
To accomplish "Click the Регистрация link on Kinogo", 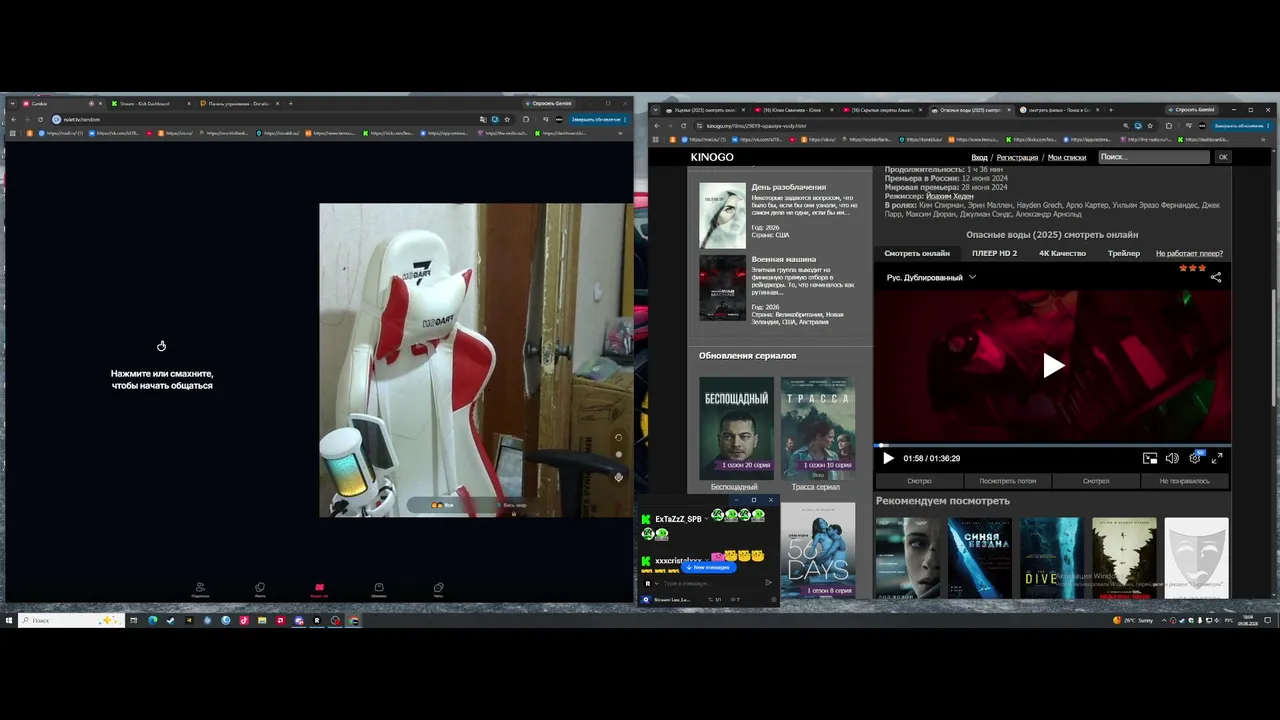I will [x=1017, y=157].
